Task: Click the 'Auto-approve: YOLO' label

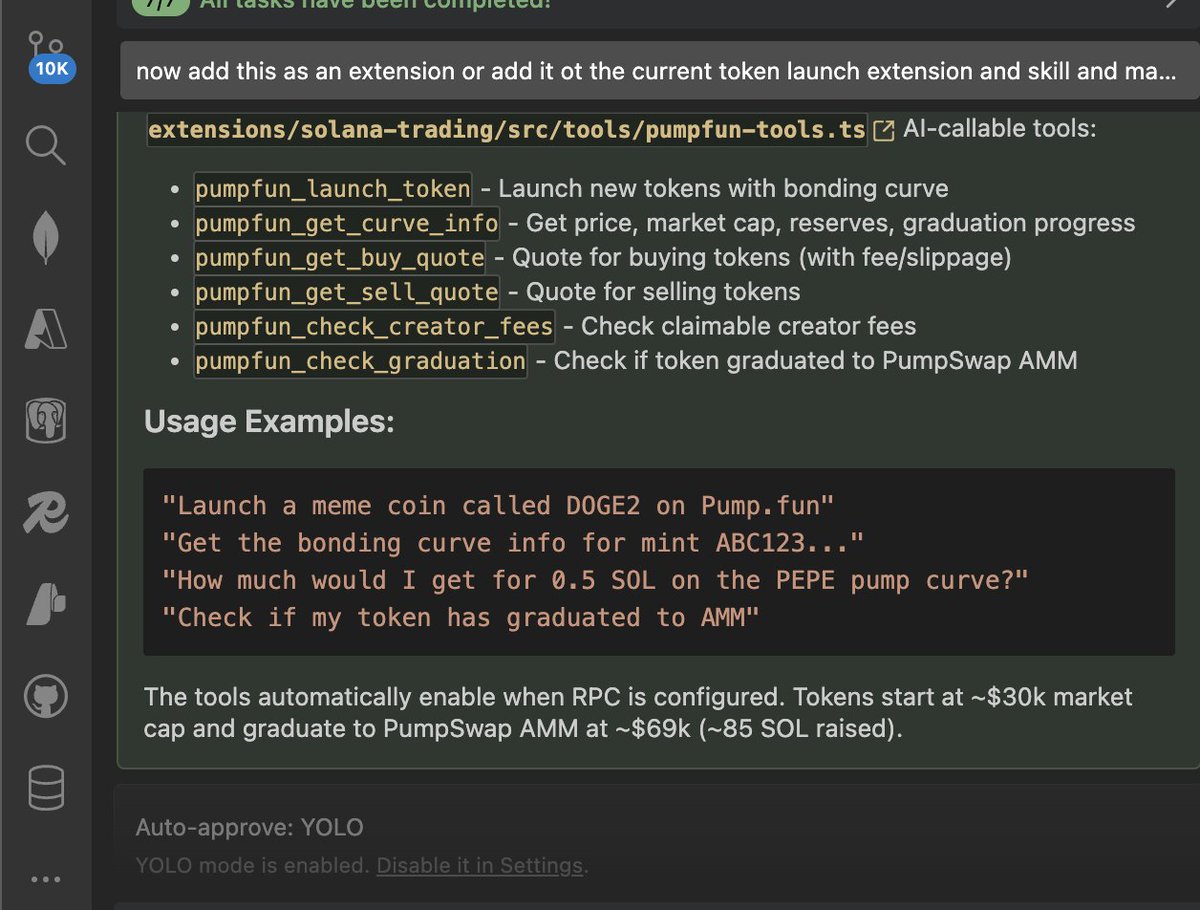Action: point(250,828)
